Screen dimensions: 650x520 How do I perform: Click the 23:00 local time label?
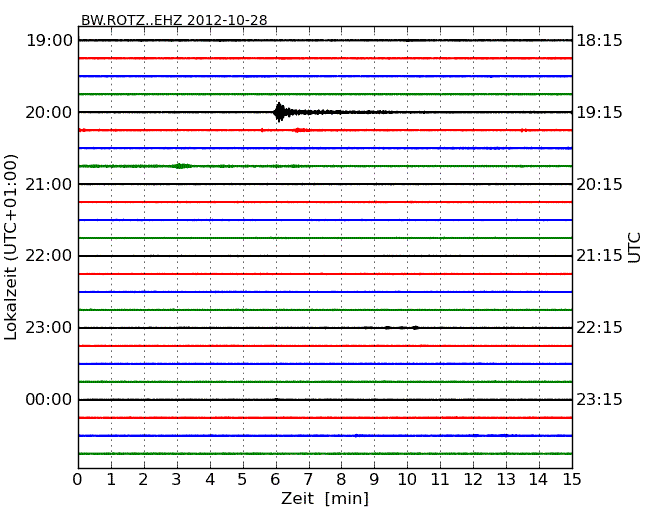tap(49, 328)
